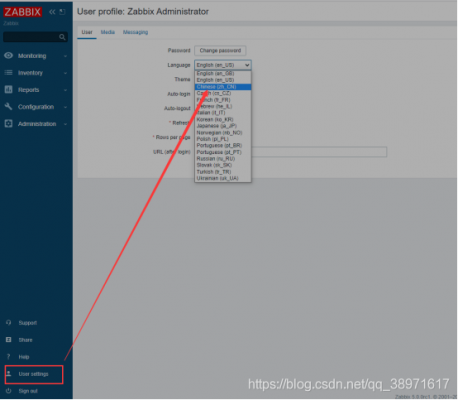The height and width of the screenshot is (400, 458).
Task: Select Slovak (sk_SK) language option
Action: coord(223,165)
